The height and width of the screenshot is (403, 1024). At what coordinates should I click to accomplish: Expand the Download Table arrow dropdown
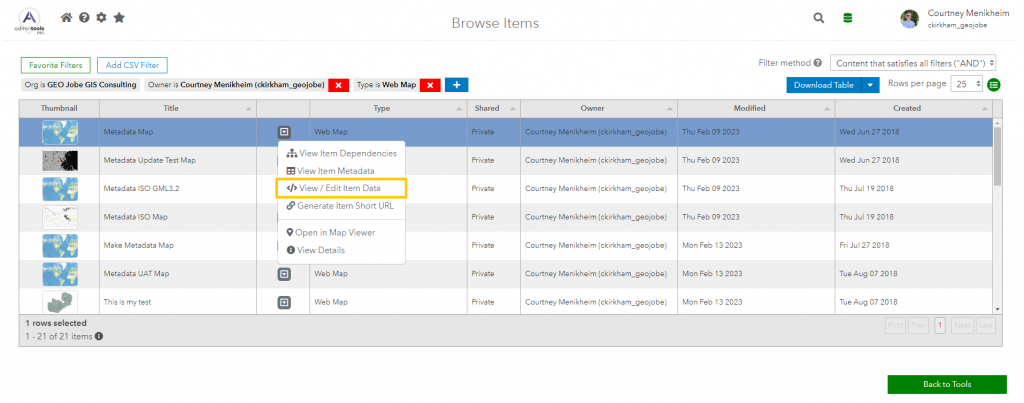click(x=870, y=85)
